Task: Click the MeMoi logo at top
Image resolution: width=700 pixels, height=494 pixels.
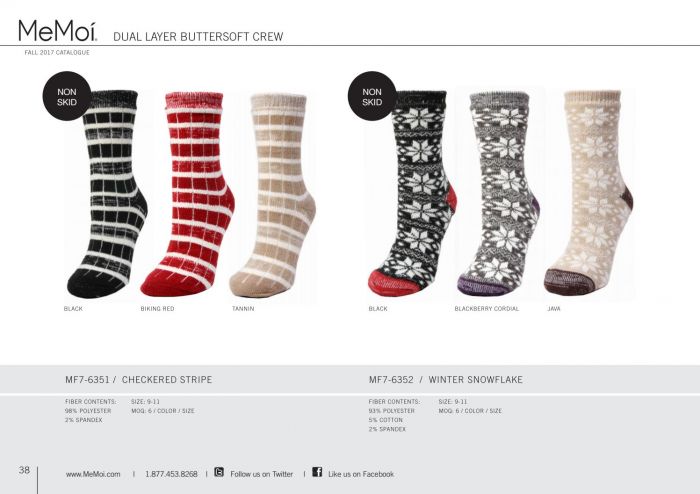Action: (x=58, y=30)
